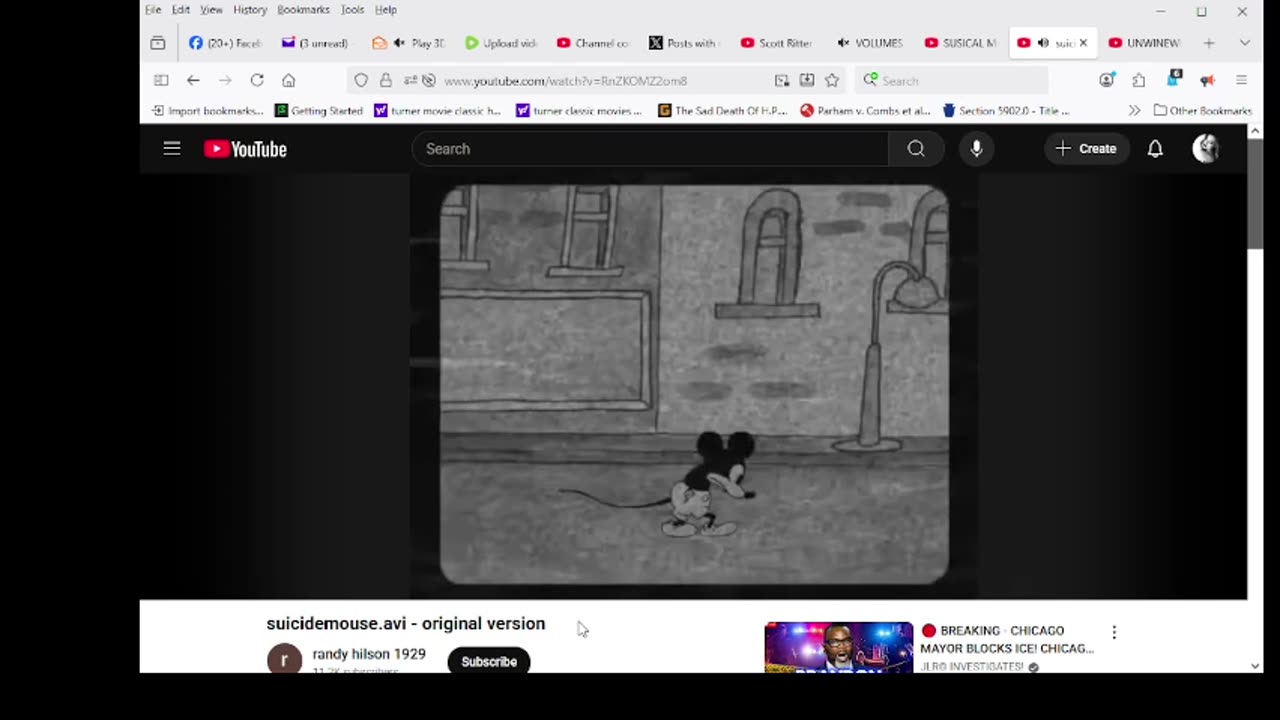Switch to the Posts with X tab
The width and height of the screenshot is (1280, 720).
click(x=683, y=43)
